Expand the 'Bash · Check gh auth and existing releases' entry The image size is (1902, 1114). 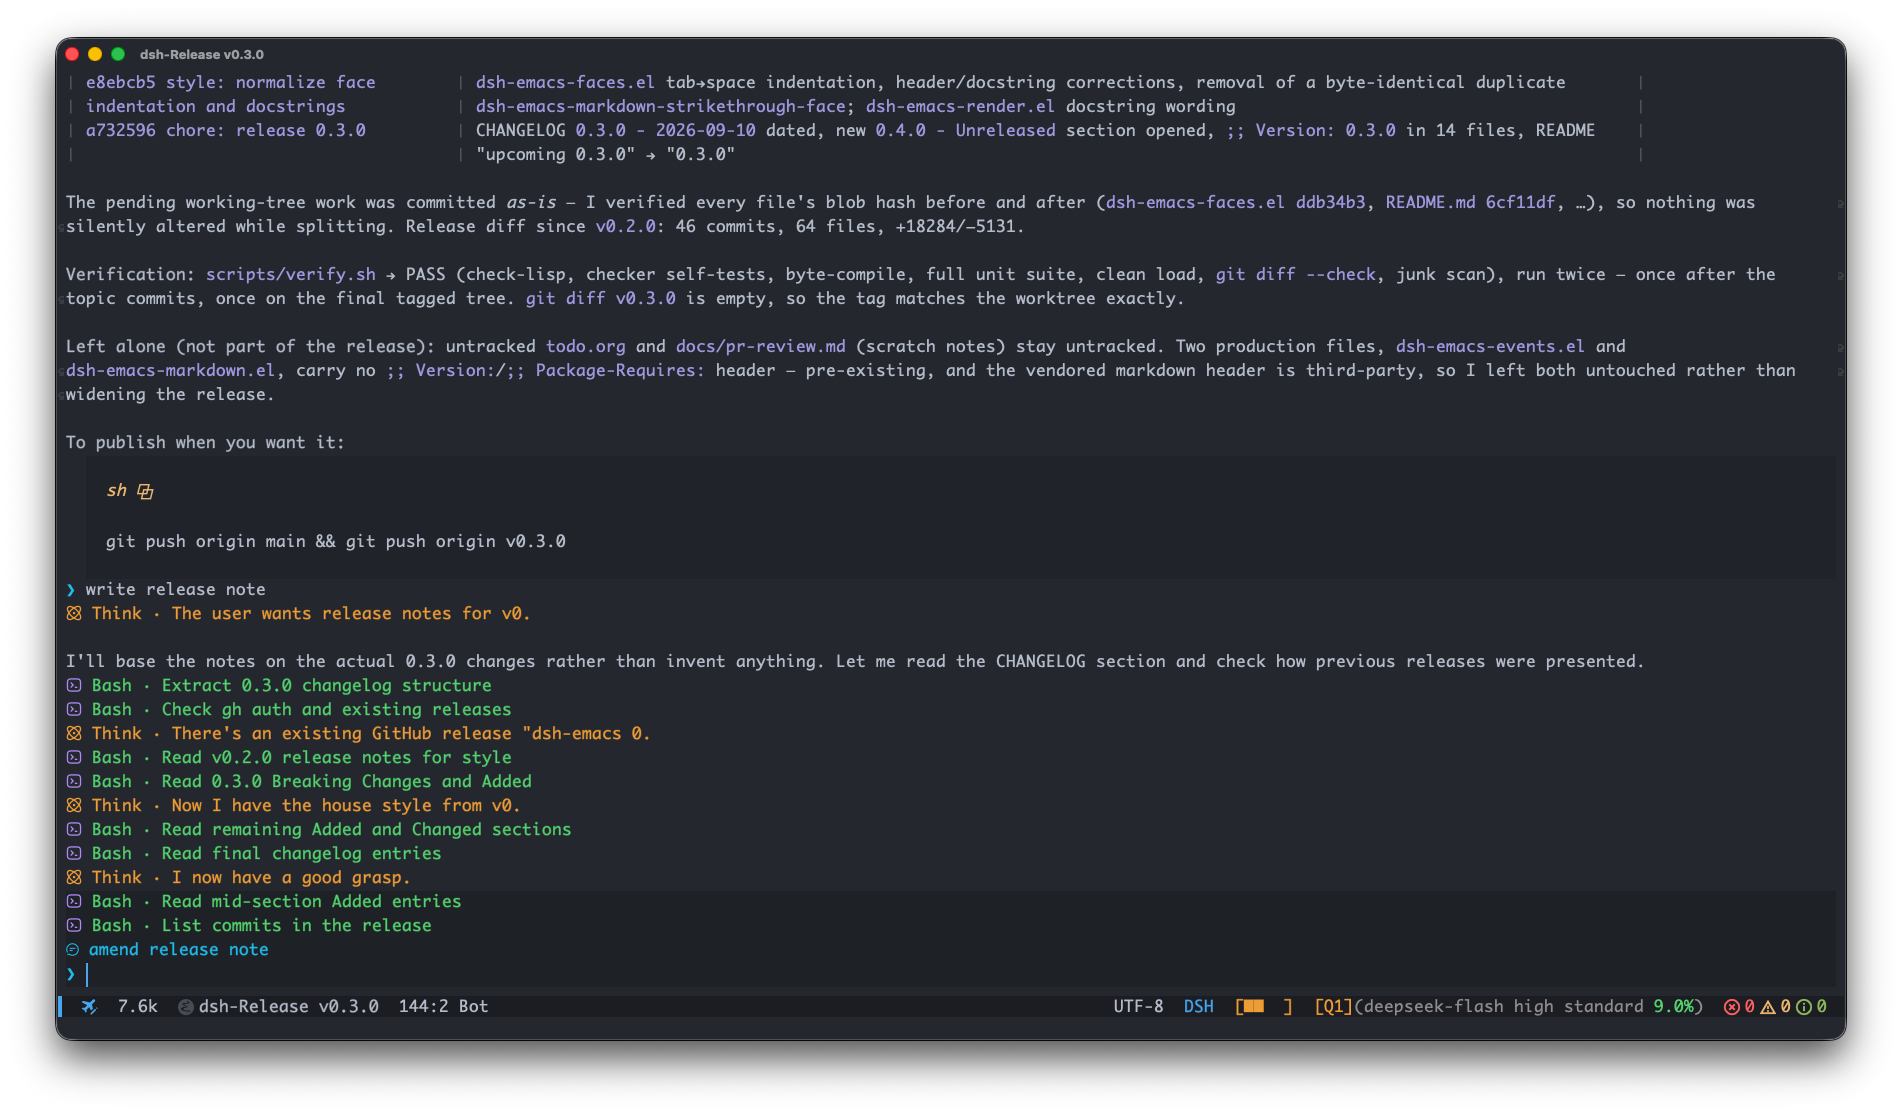coord(289,709)
